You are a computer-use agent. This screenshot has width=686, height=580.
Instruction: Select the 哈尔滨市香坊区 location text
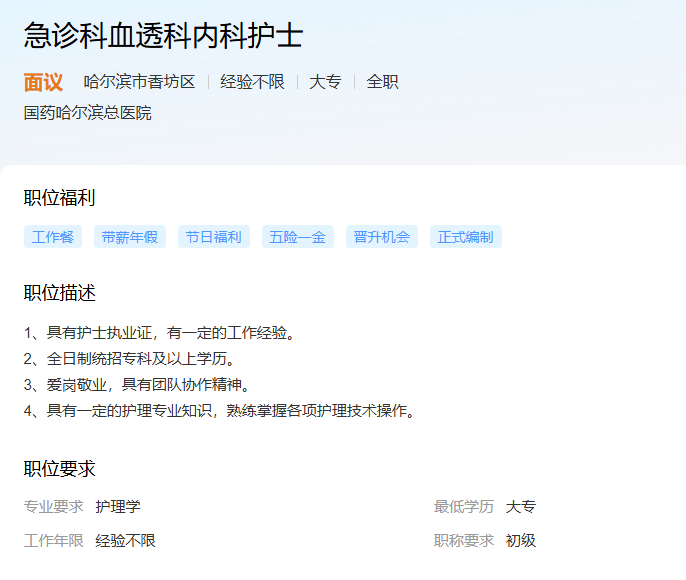coord(139,82)
